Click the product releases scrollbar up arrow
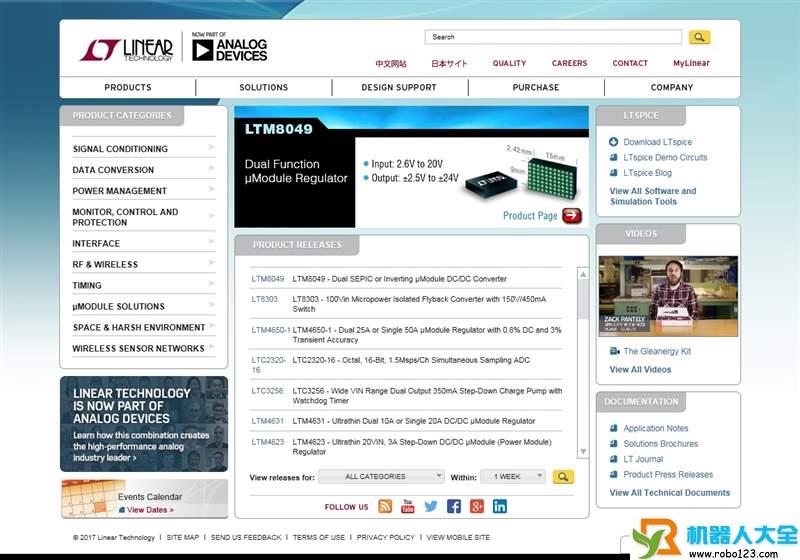The image size is (800, 560). click(x=583, y=274)
